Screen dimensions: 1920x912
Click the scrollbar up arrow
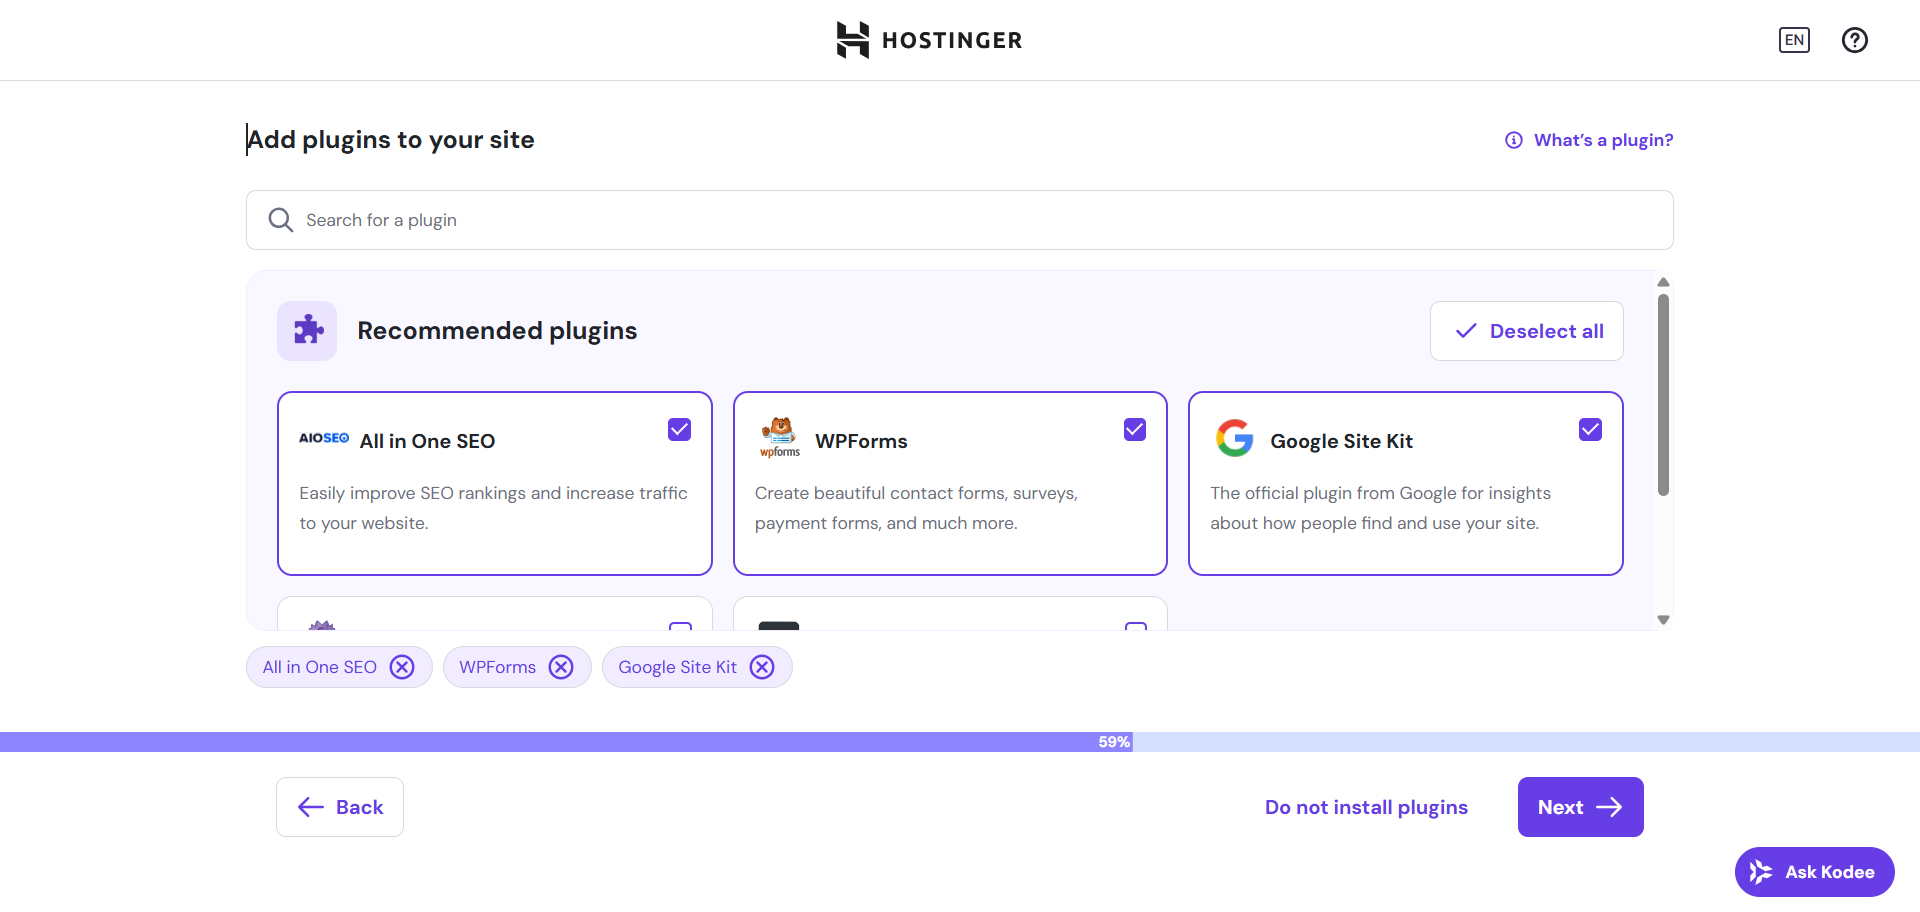pyautogui.click(x=1663, y=282)
